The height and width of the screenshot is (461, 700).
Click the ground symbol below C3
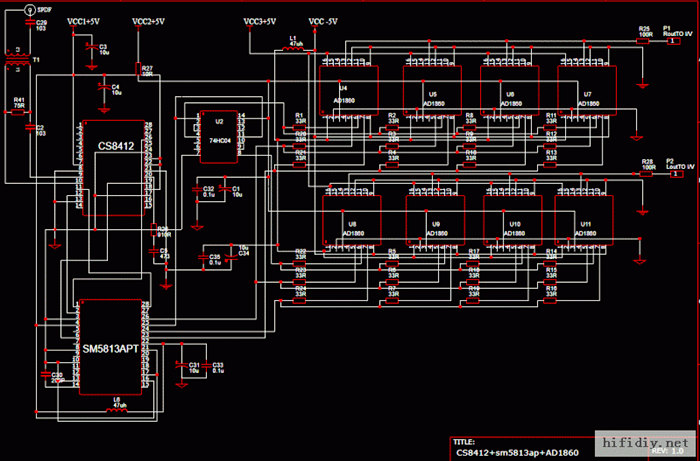pyautogui.click(x=92, y=67)
